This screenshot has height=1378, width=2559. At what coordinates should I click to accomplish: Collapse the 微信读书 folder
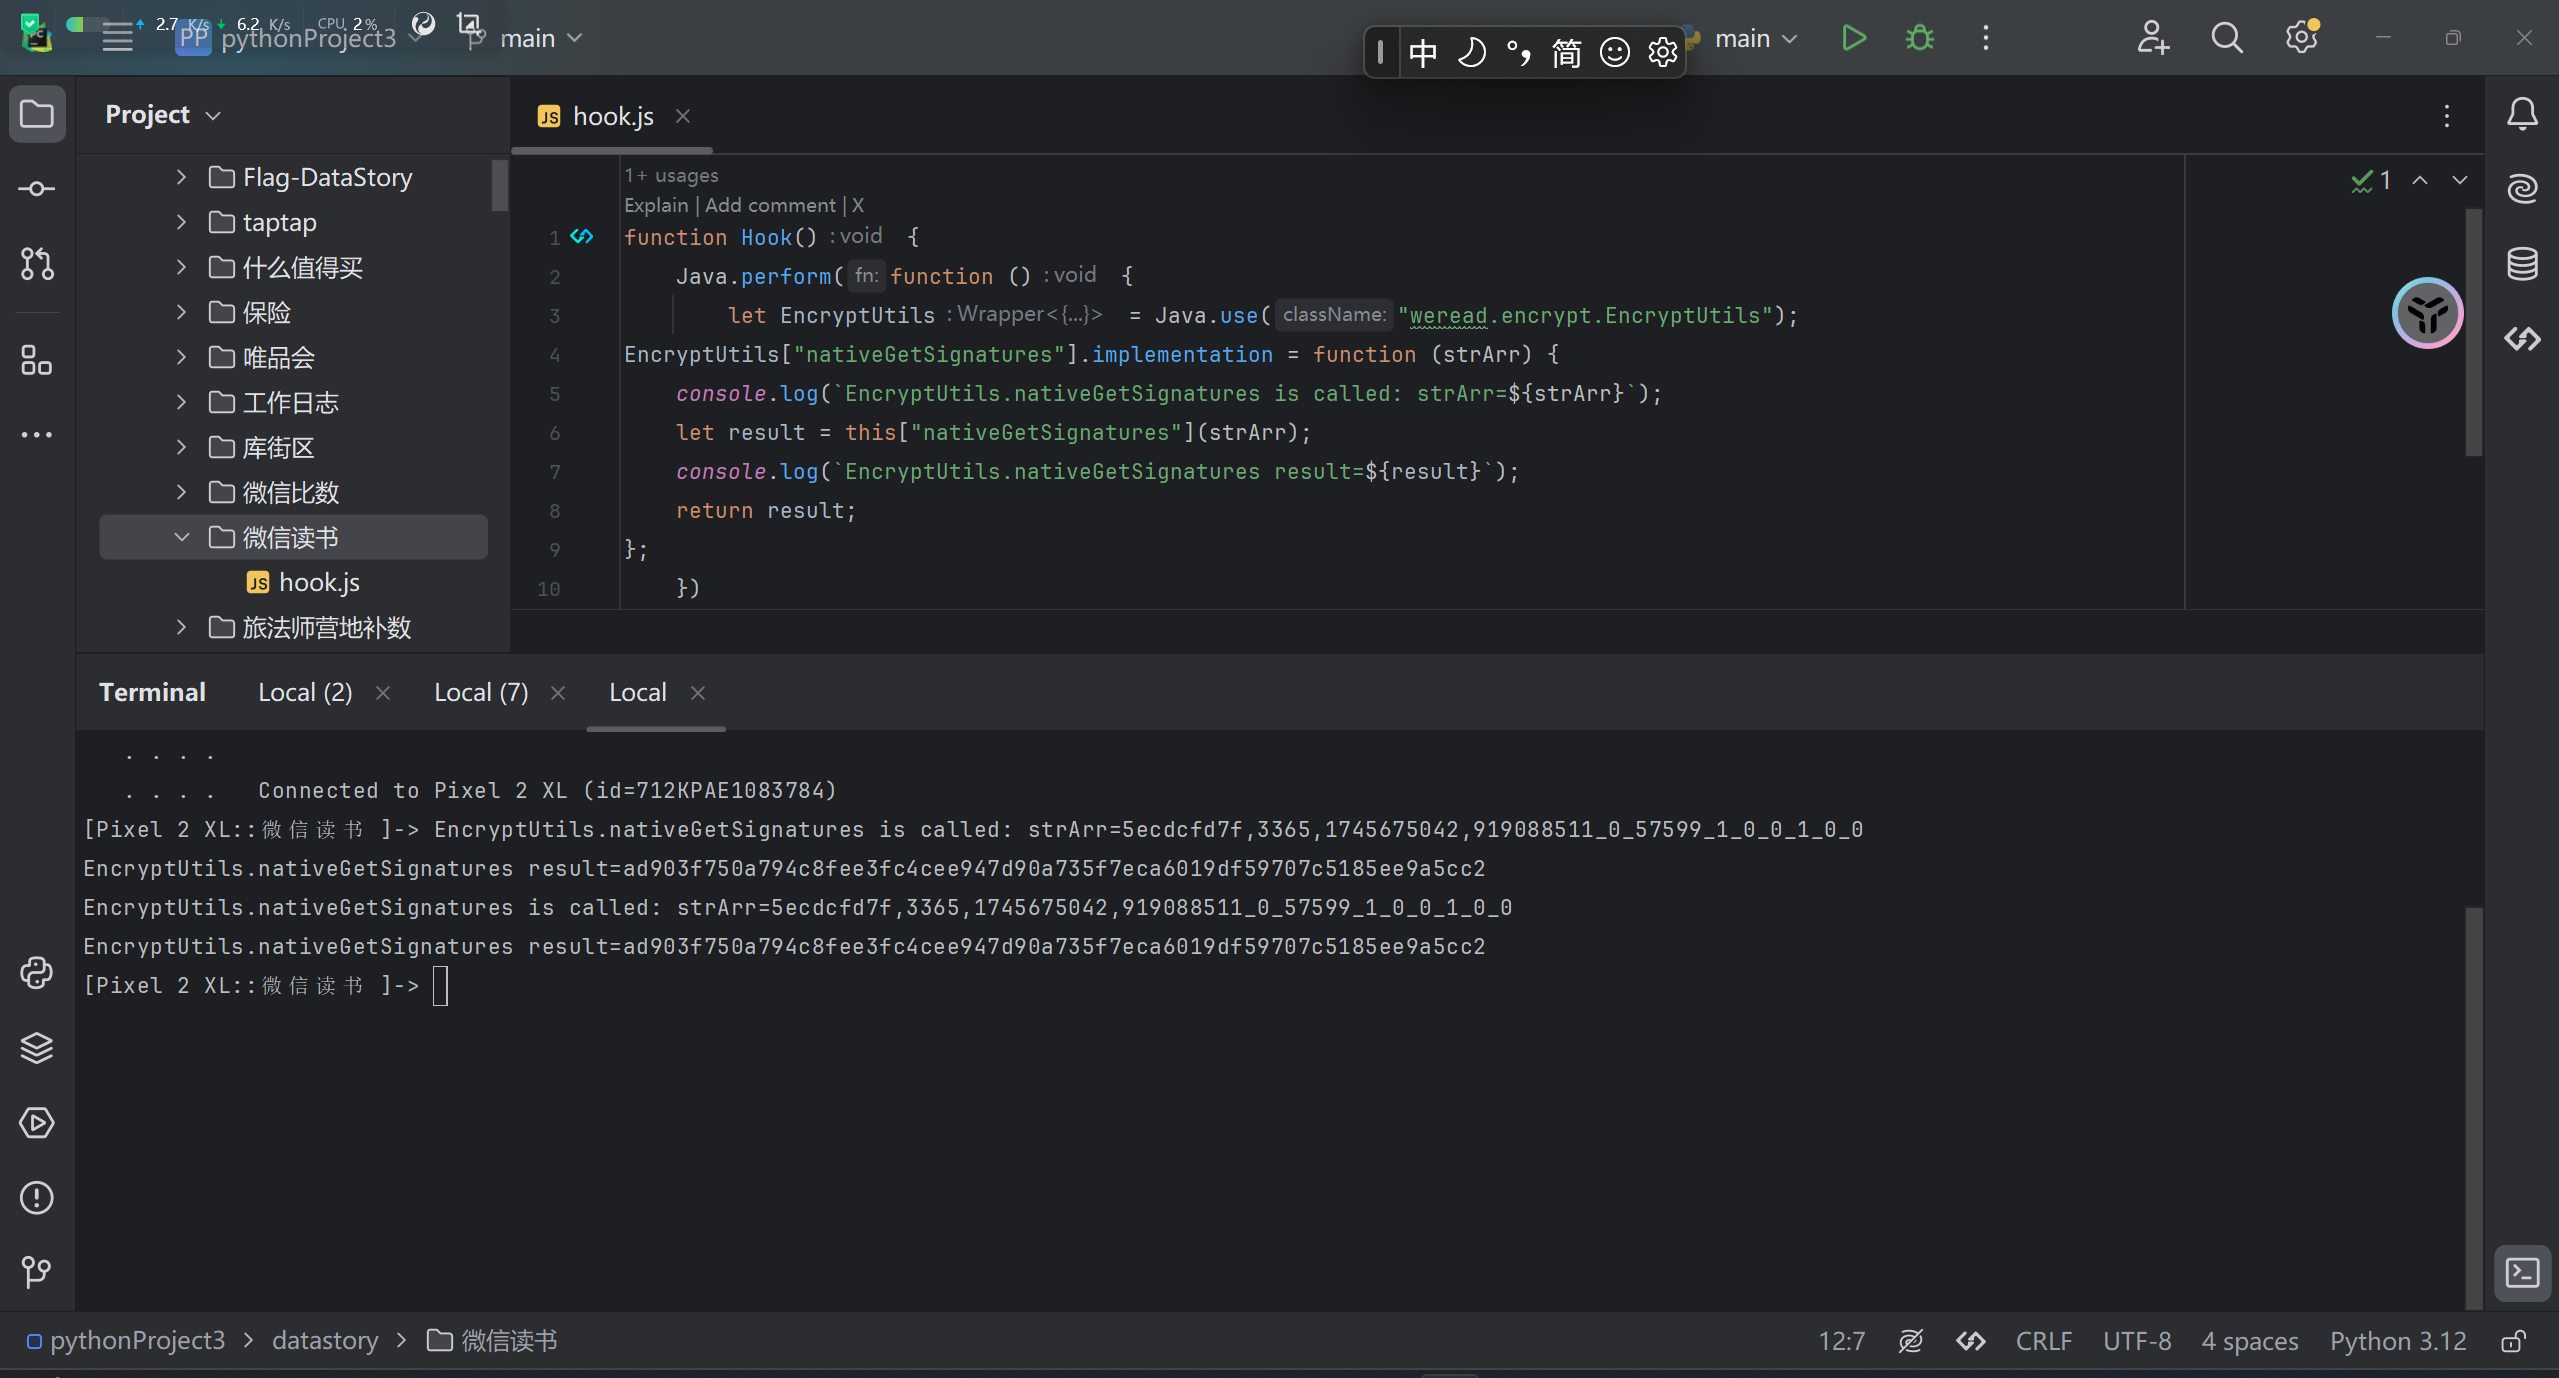pyautogui.click(x=181, y=537)
